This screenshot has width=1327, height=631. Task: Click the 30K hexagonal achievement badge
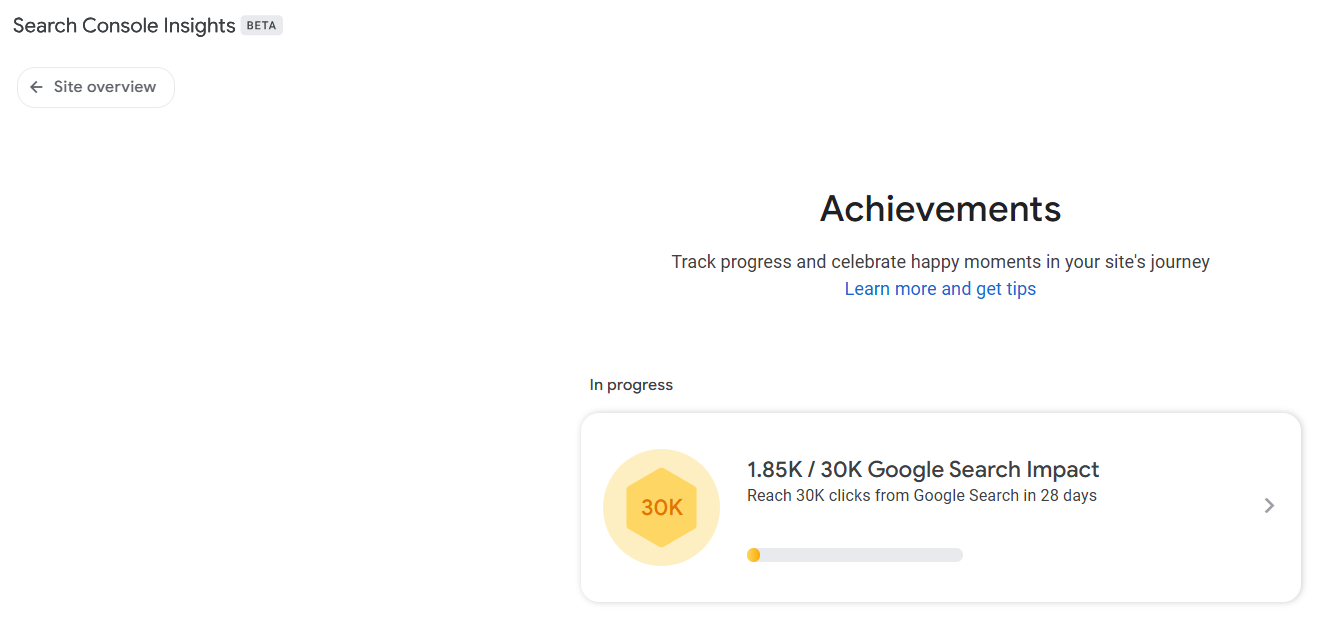661,507
